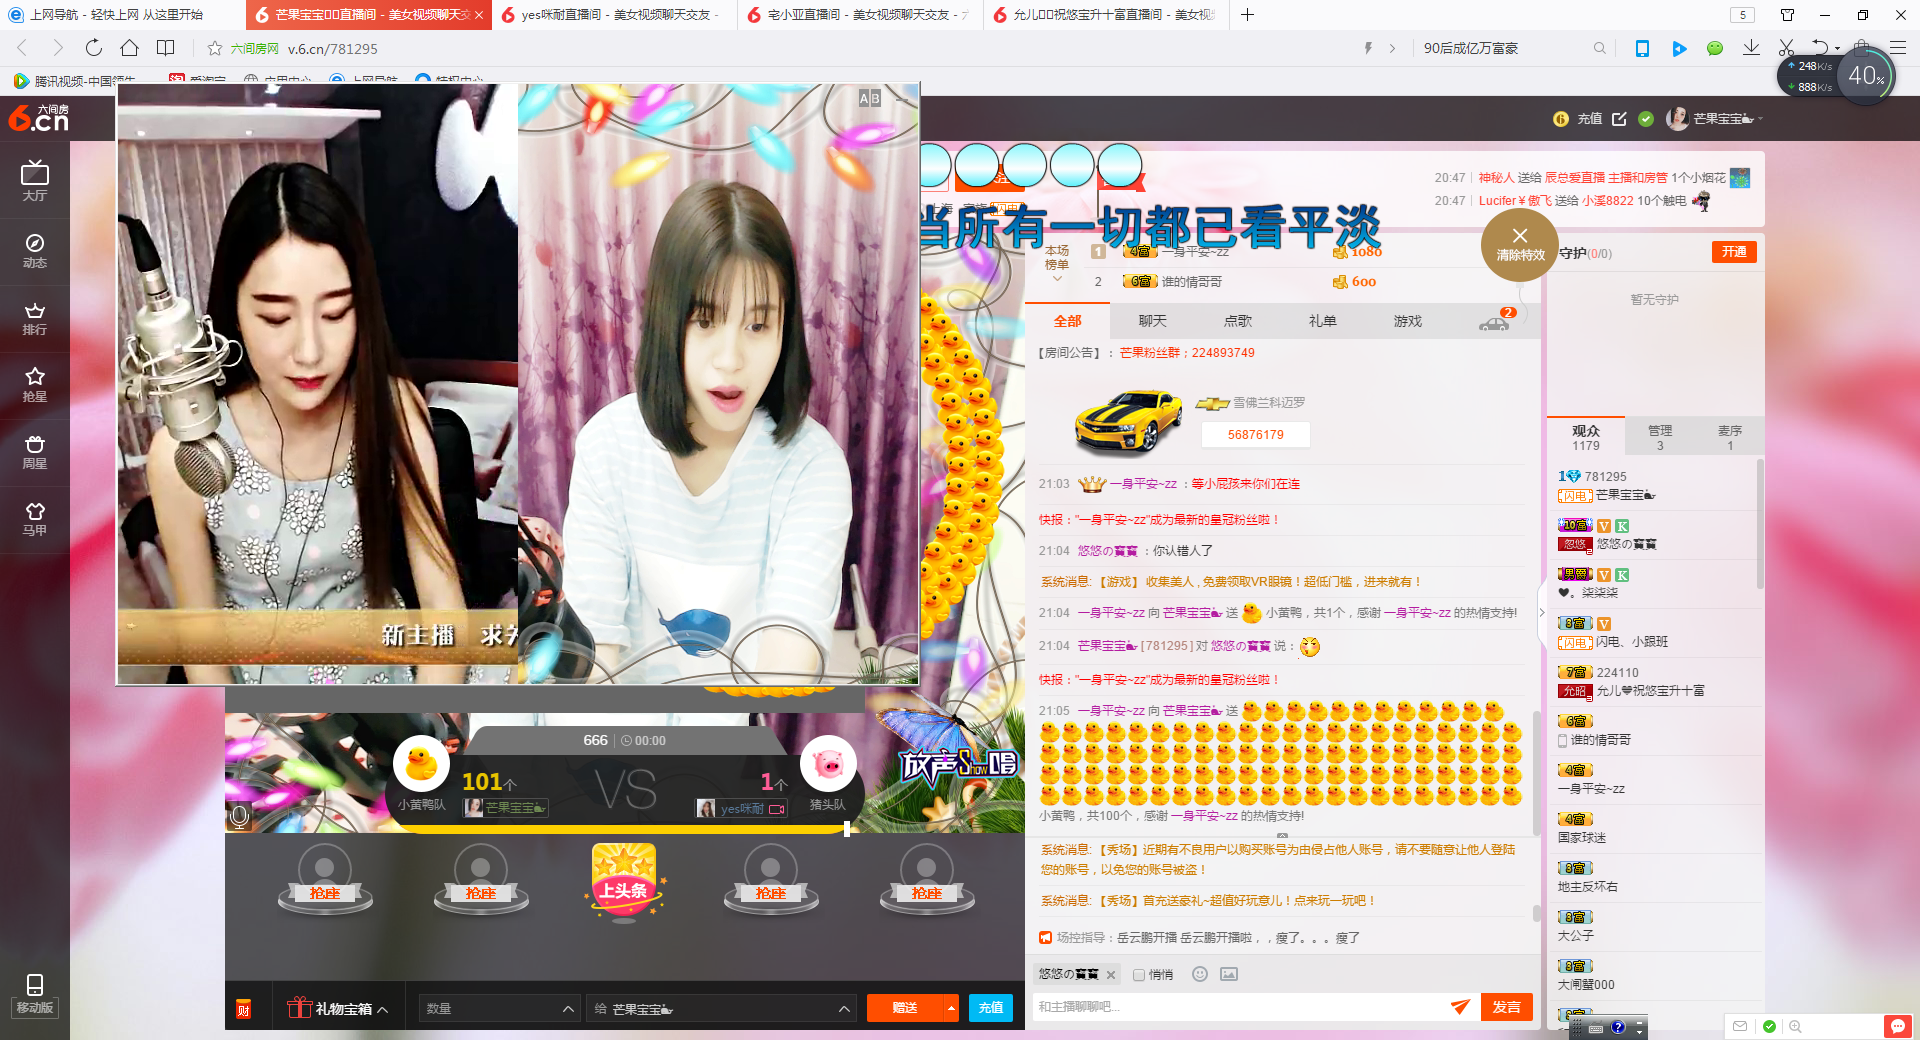
Task: Click the 6.cn site logo
Action: click(x=39, y=118)
